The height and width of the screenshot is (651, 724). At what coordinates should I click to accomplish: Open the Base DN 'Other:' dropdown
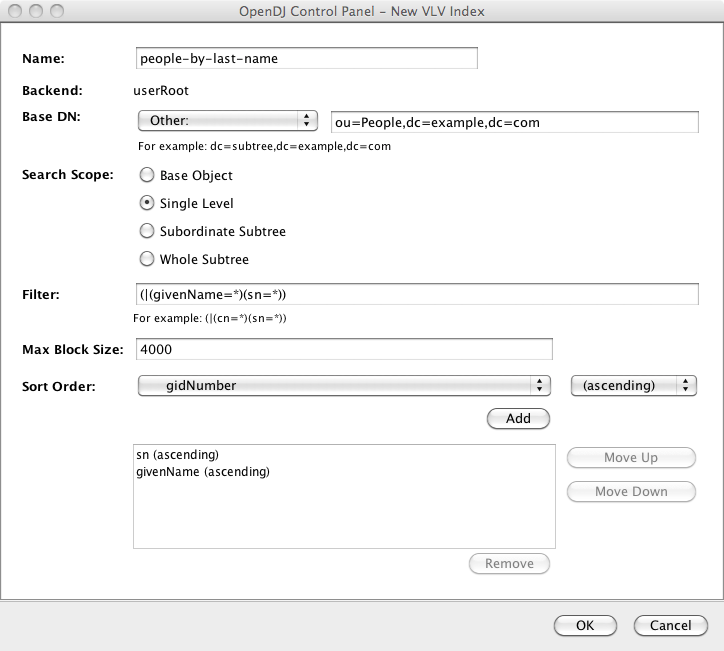[228, 121]
